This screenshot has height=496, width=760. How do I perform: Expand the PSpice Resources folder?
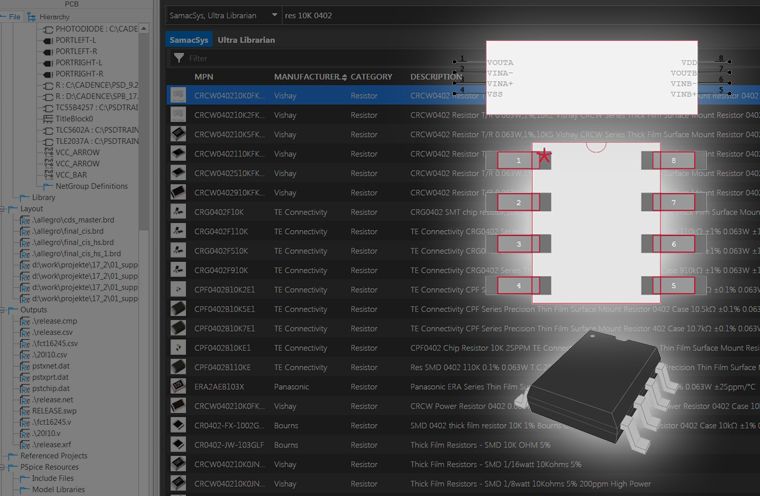[x=3, y=467]
